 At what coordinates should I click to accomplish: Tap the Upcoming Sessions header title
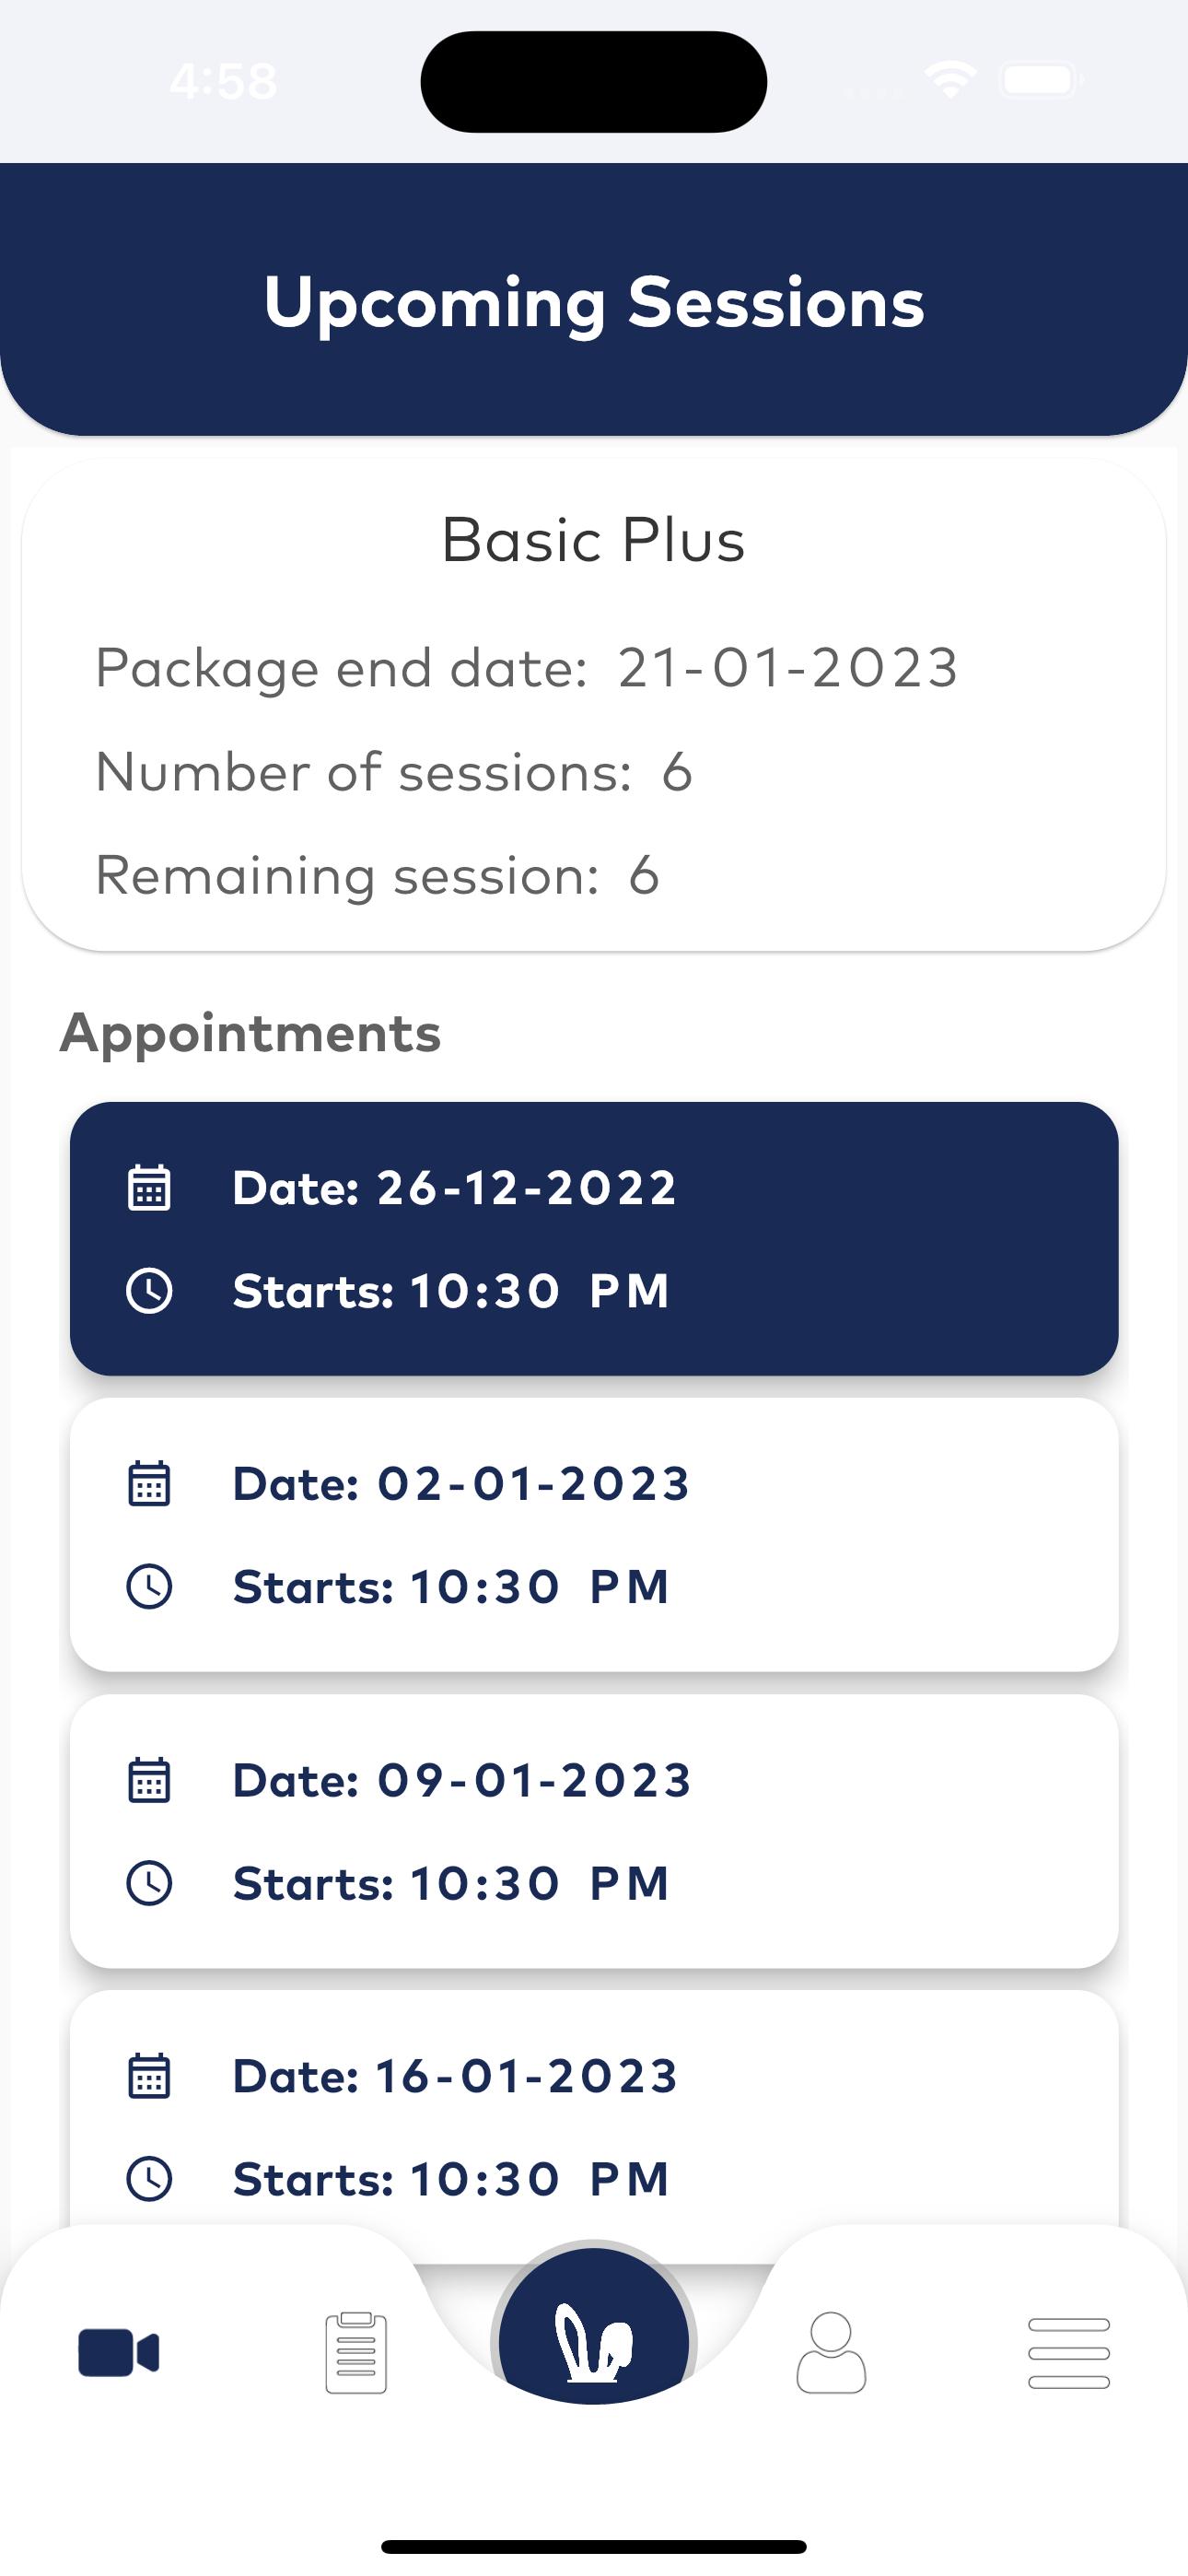pos(594,302)
